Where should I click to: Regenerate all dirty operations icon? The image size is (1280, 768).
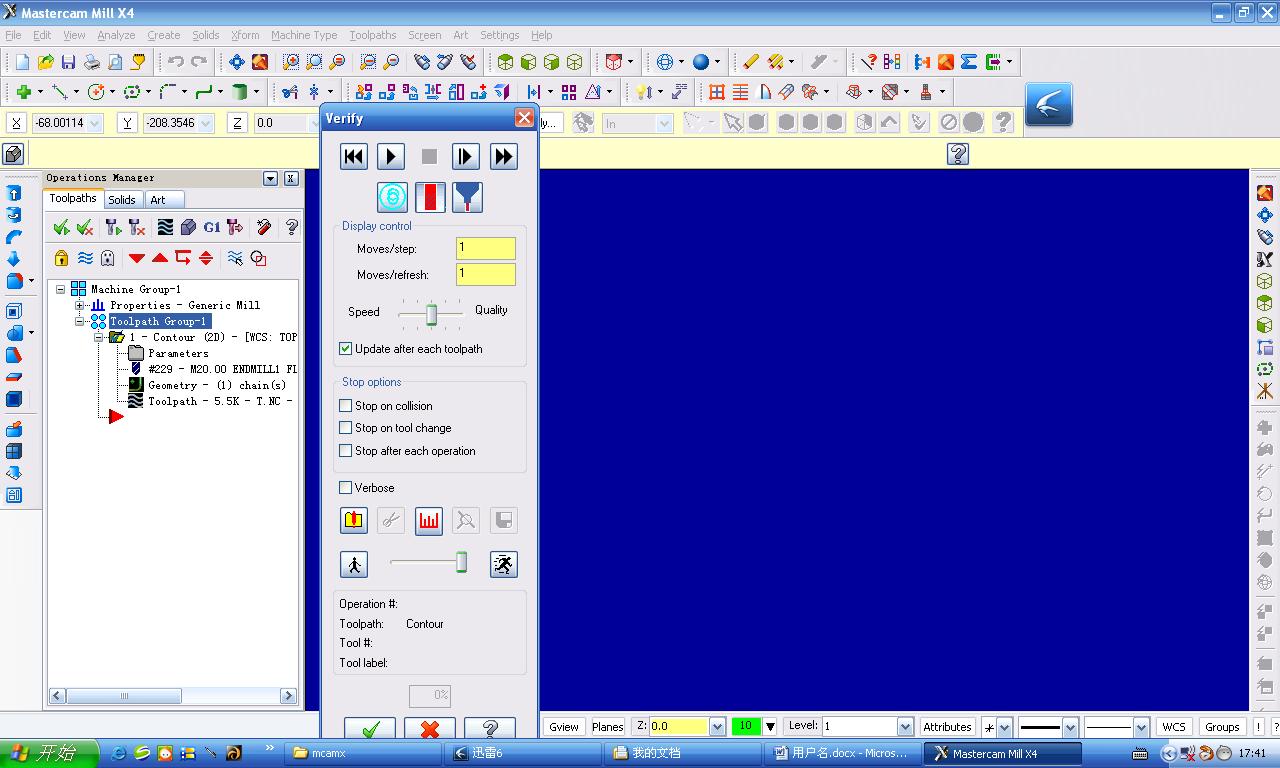pyautogui.click(x=137, y=227)
